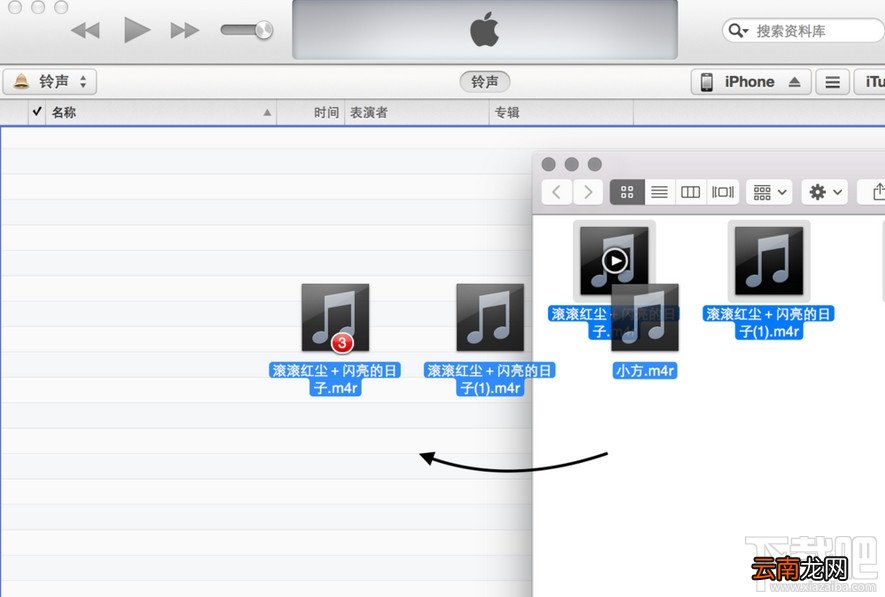
Task: Select 滚滚红尘+闪亮的日子(1).m4r thumbnail in Finder
Action: [x=769, y=261]
